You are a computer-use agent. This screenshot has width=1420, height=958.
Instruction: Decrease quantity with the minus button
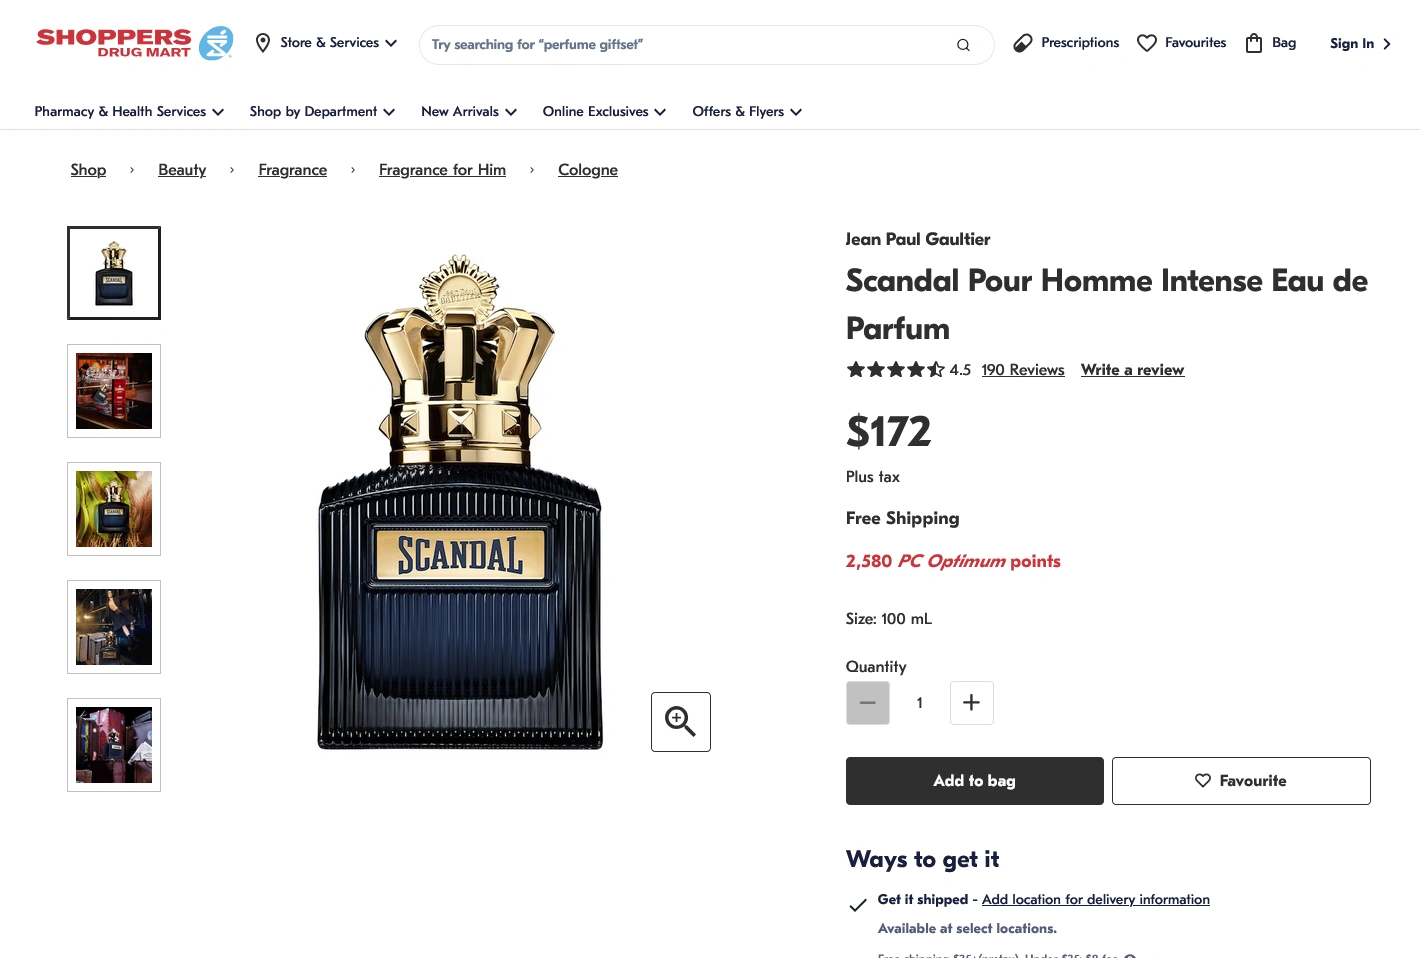click(868, 703)
